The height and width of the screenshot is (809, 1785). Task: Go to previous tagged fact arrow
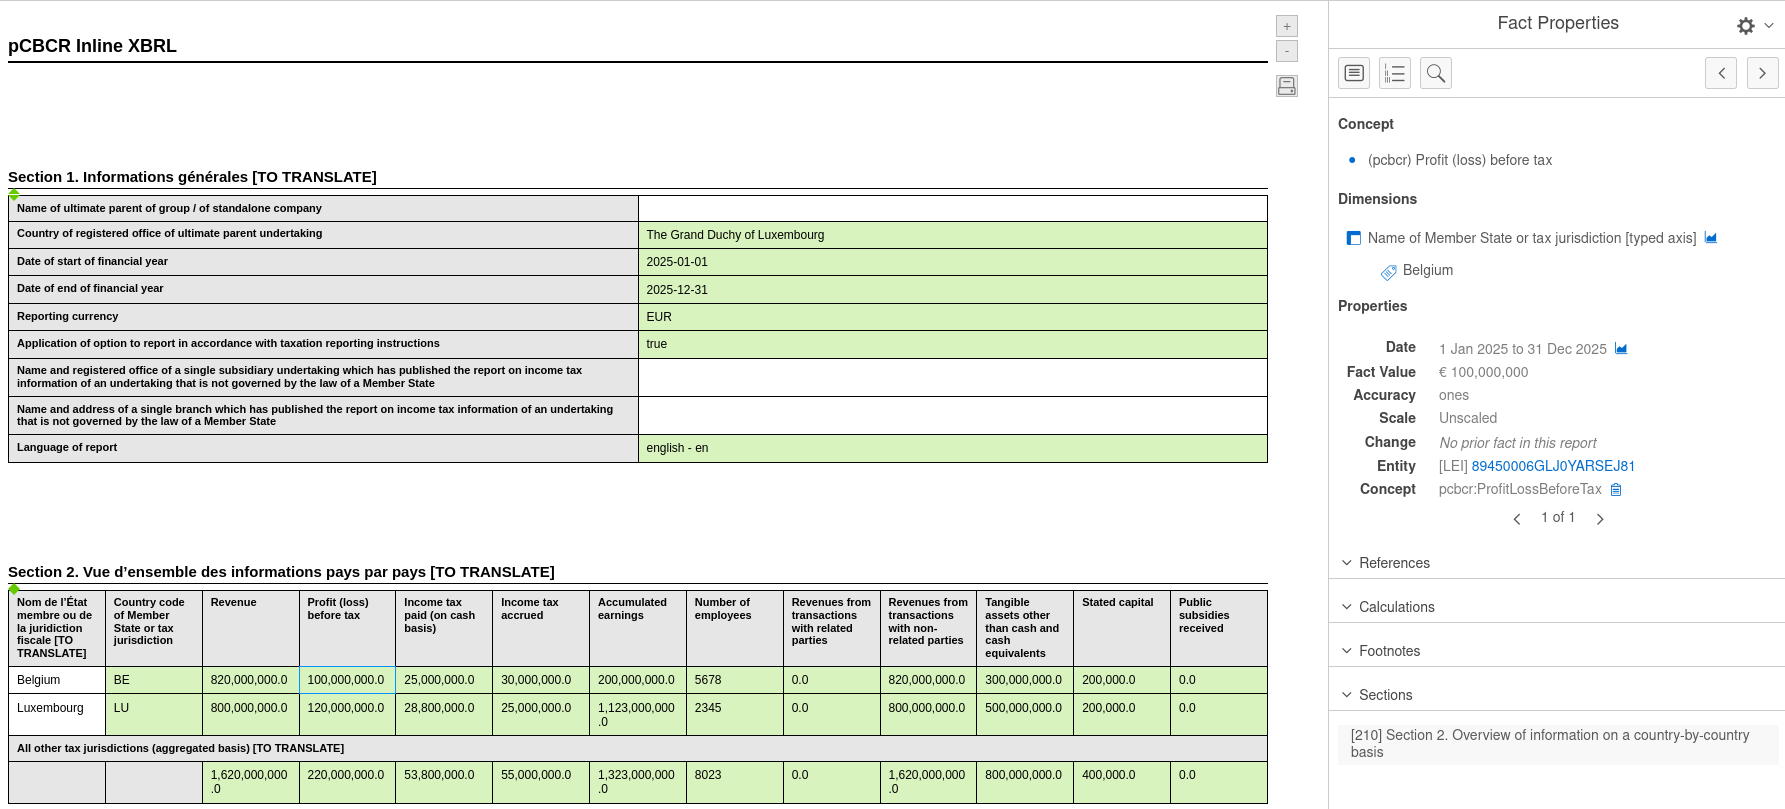[1721, 73]
